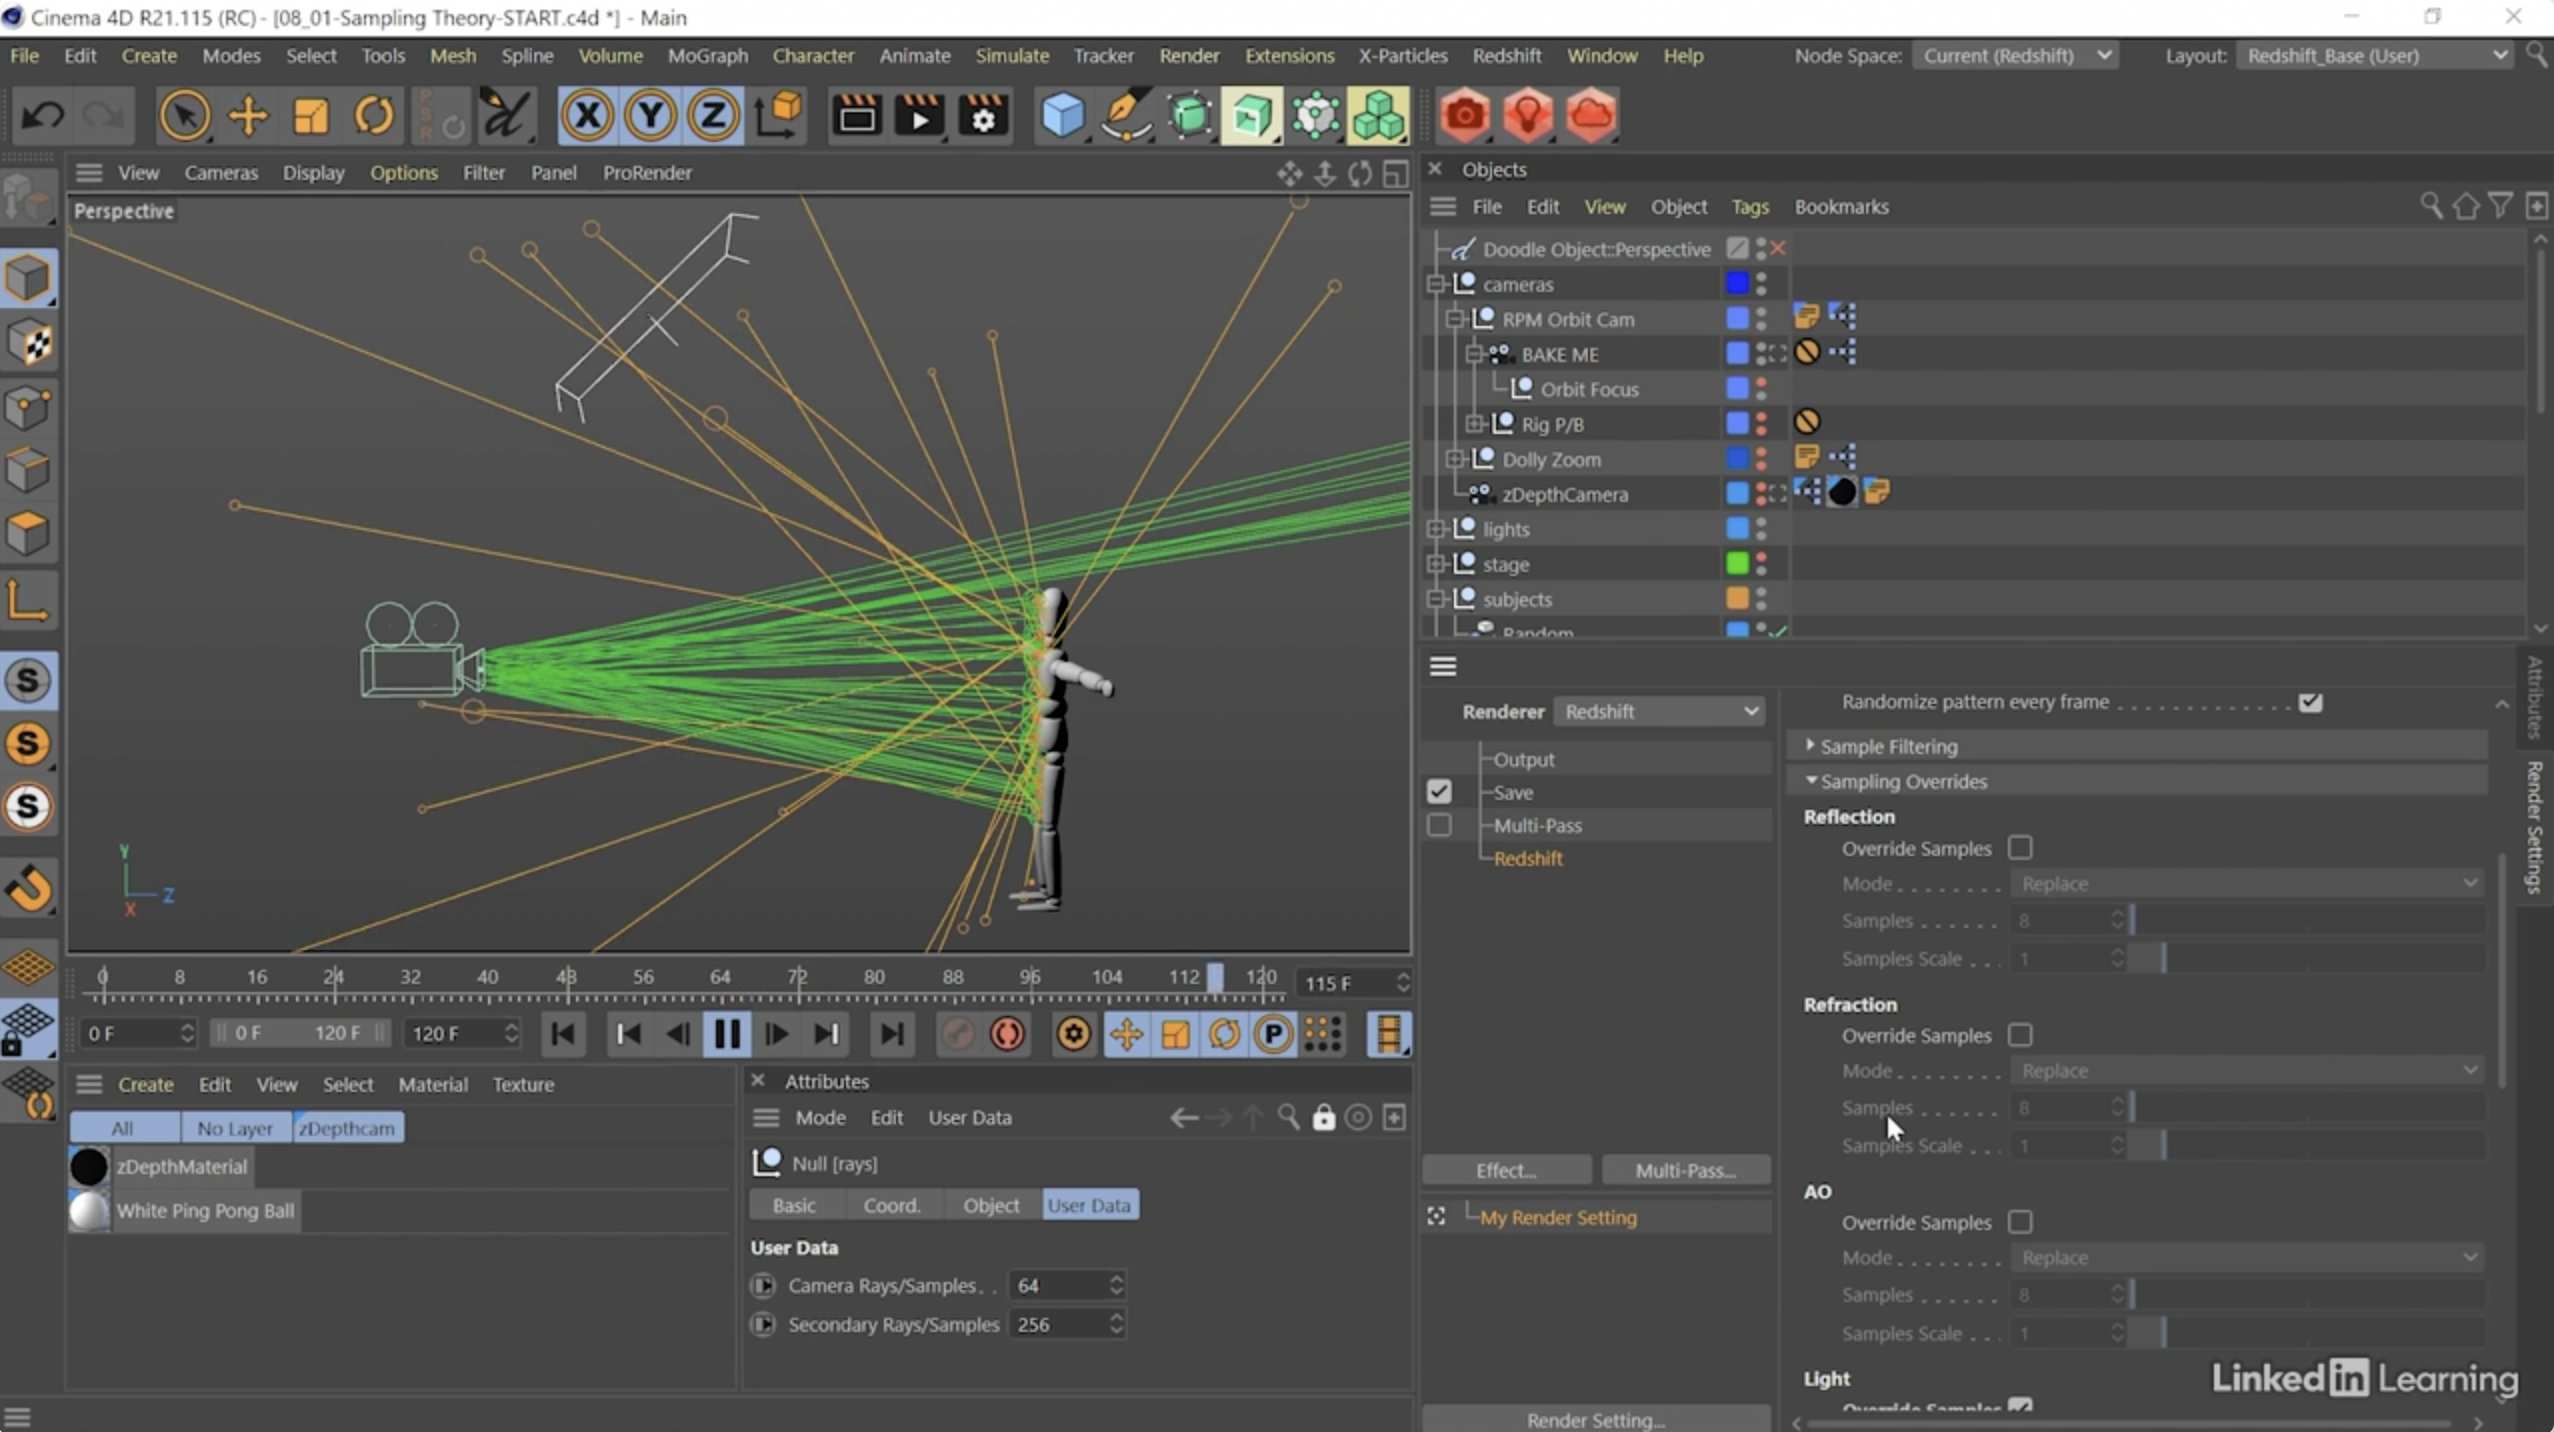Click the Undo arrow icon
Viewport: 2554px width, 1432px height.
(41, 116)
